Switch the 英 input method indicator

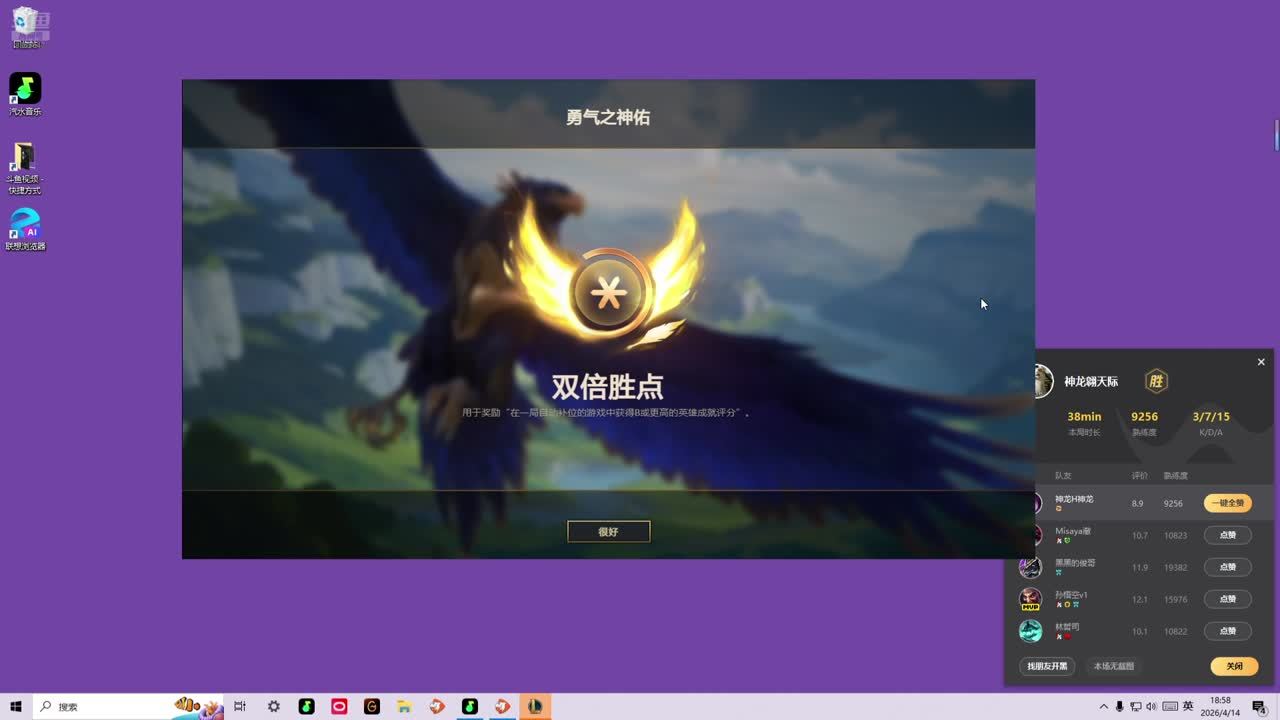pos(1188,707)
